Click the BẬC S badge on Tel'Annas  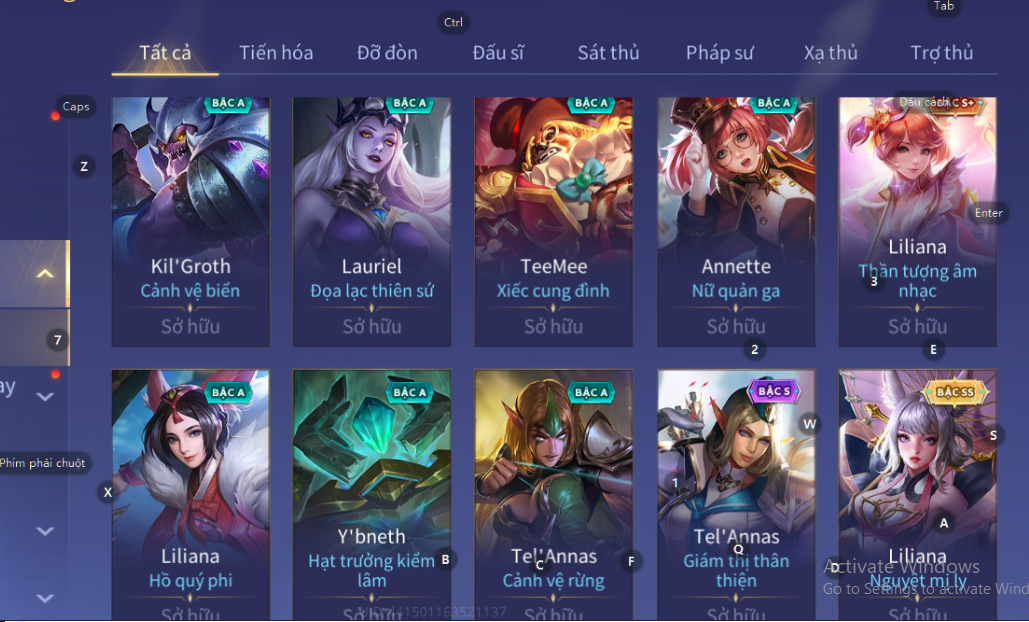pyautogui.click(x=774, y=391)
